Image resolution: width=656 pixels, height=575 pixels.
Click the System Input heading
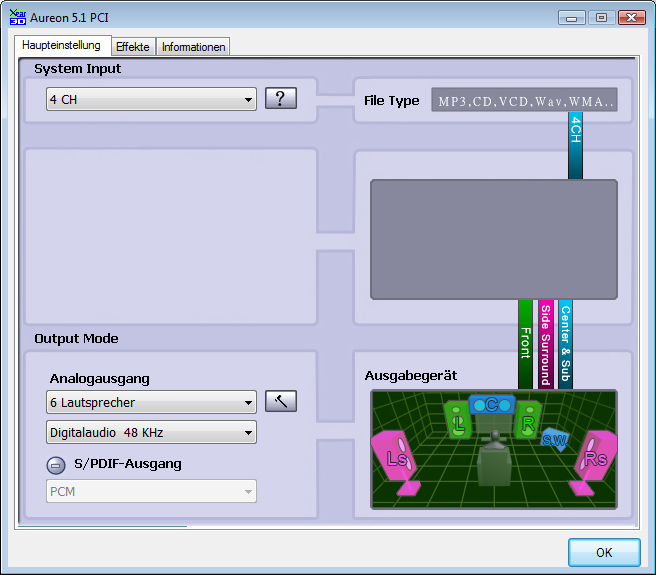[77, 69]
